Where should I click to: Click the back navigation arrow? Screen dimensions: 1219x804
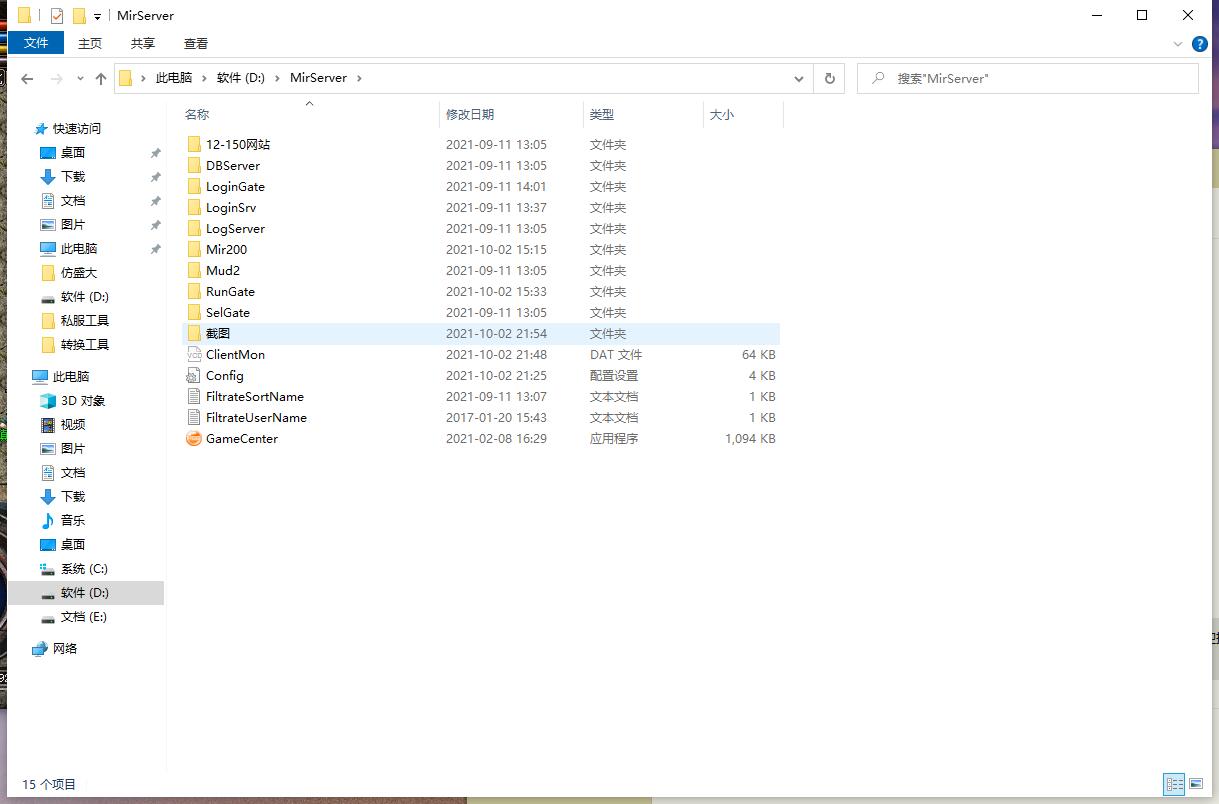point(27,78)
